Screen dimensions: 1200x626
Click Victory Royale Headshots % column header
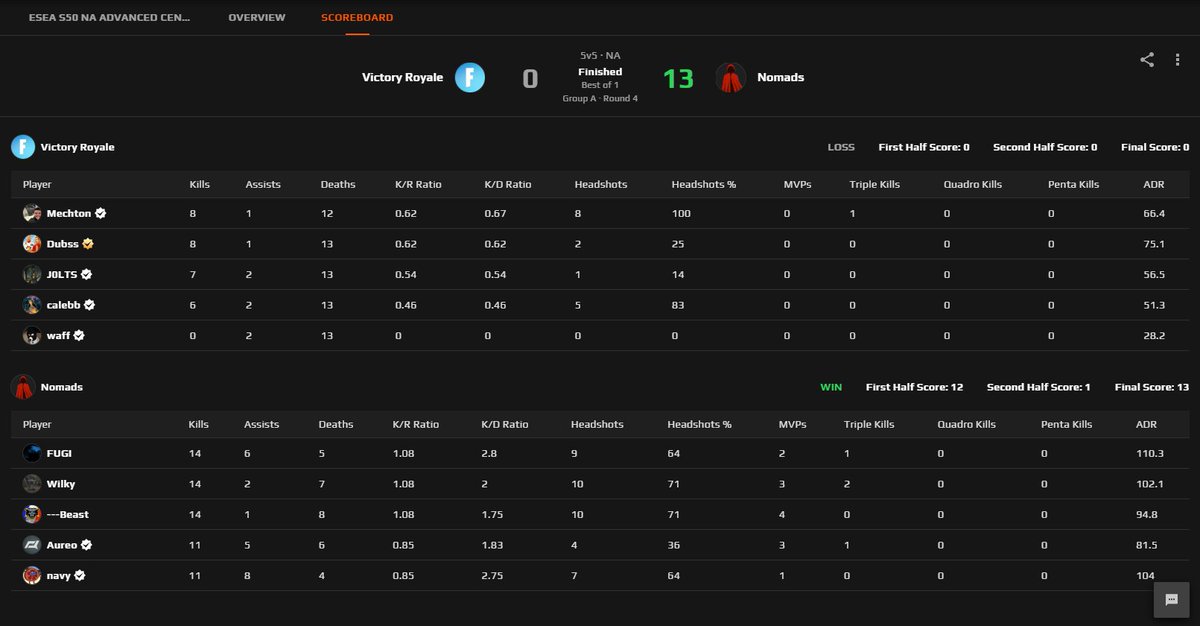703,184
